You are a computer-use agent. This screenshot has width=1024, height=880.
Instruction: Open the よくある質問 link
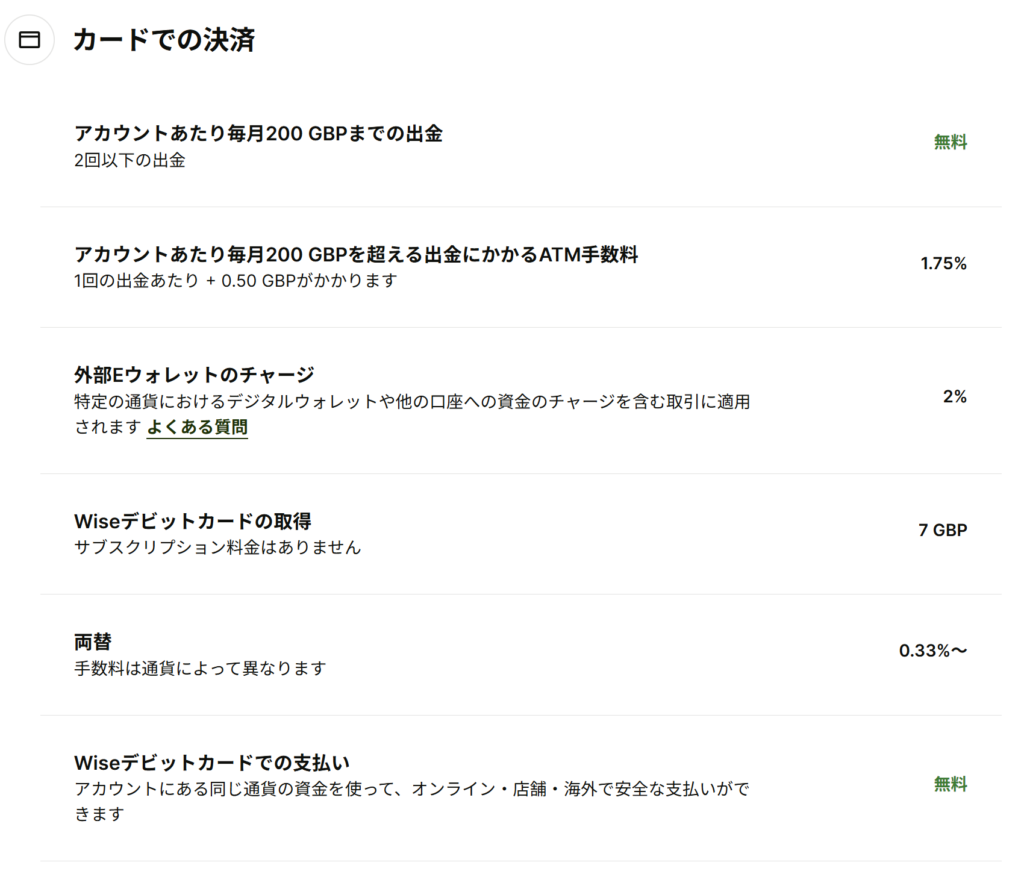197,428
